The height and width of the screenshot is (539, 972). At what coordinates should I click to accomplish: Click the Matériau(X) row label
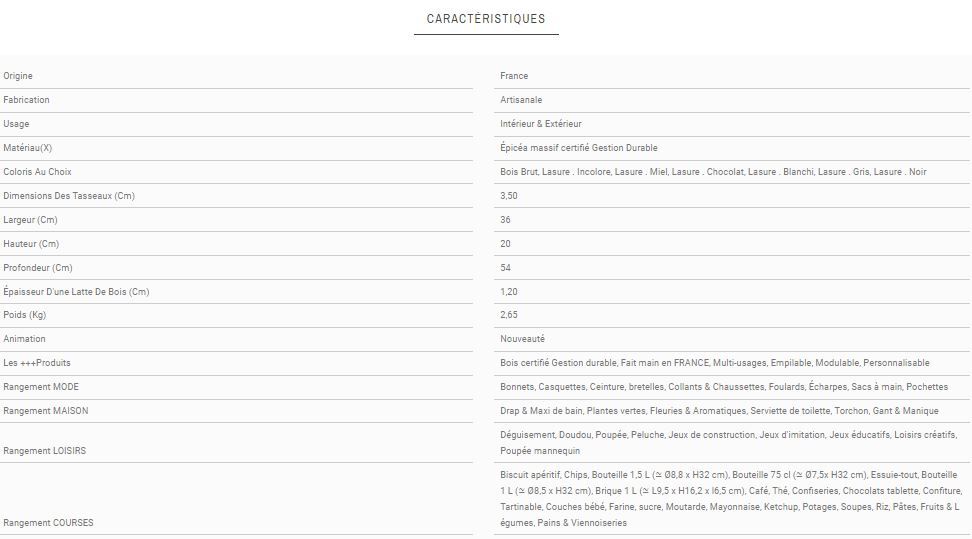click(28, 148)
